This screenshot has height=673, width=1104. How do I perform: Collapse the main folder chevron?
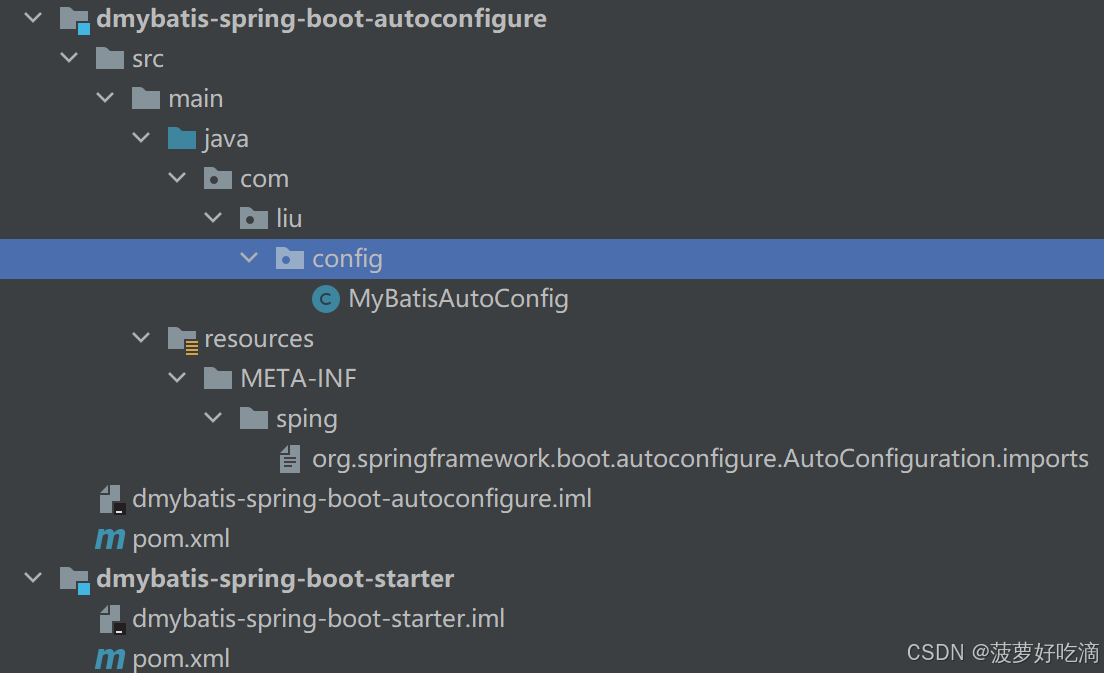coord(105,98)
